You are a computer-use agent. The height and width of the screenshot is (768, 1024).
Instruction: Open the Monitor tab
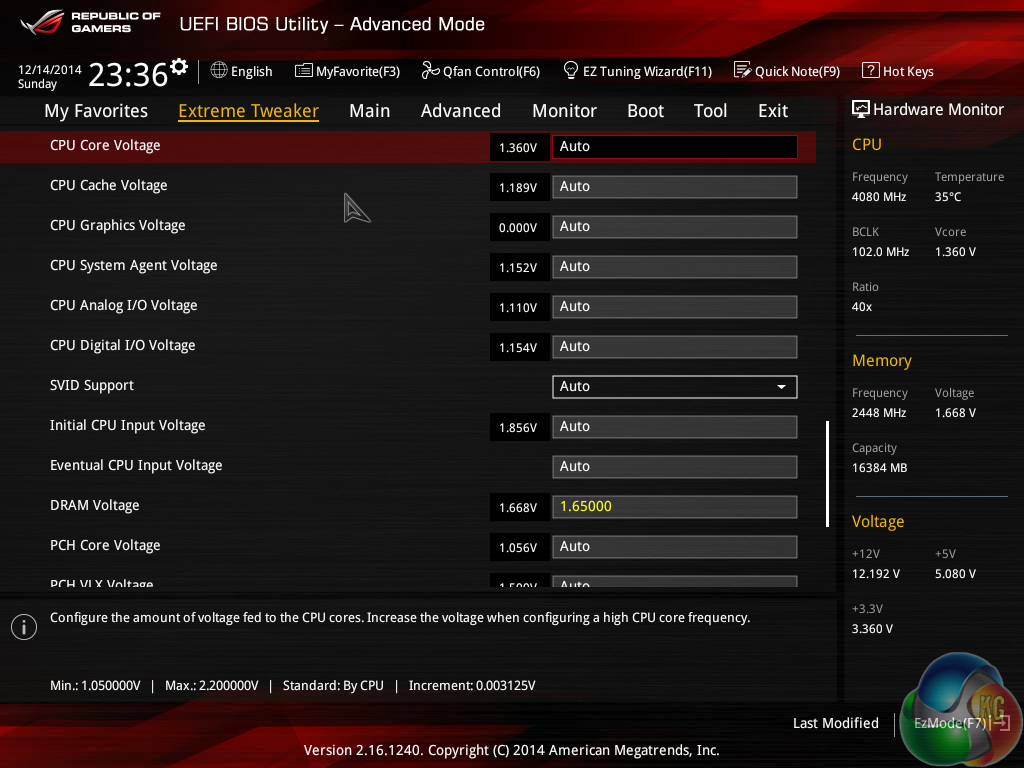point(564,111)
